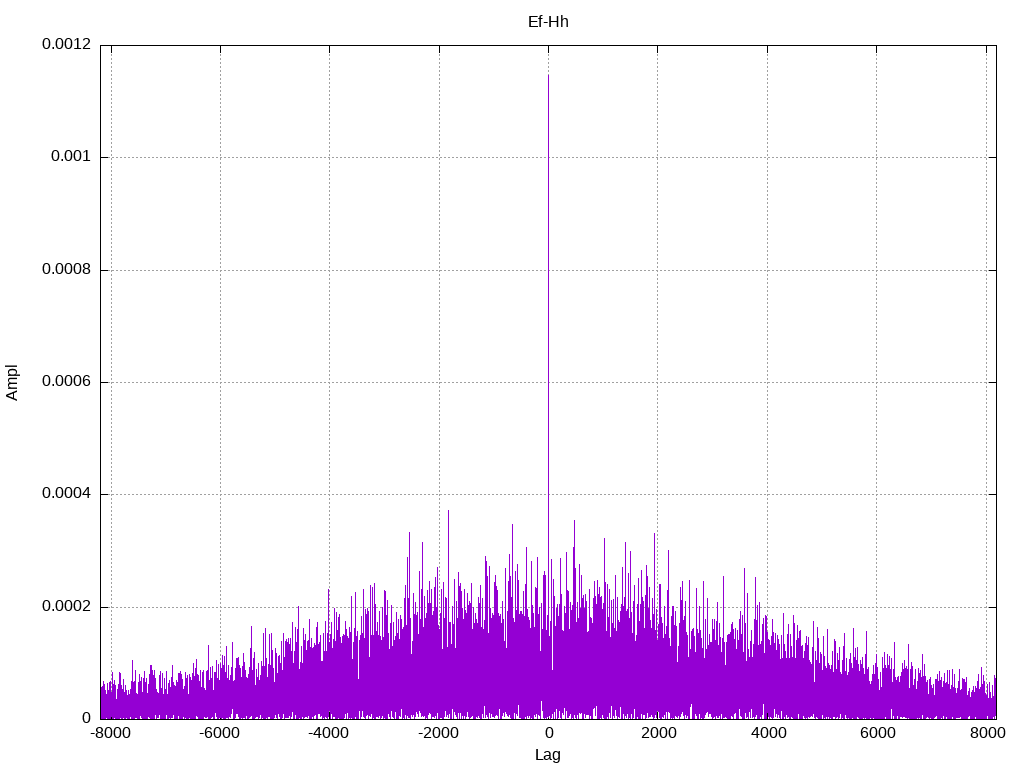Click x-axis tick label 8000
Image resolution: width=1024 pixels, height=768 pixels.
click(x=987, y=733)
